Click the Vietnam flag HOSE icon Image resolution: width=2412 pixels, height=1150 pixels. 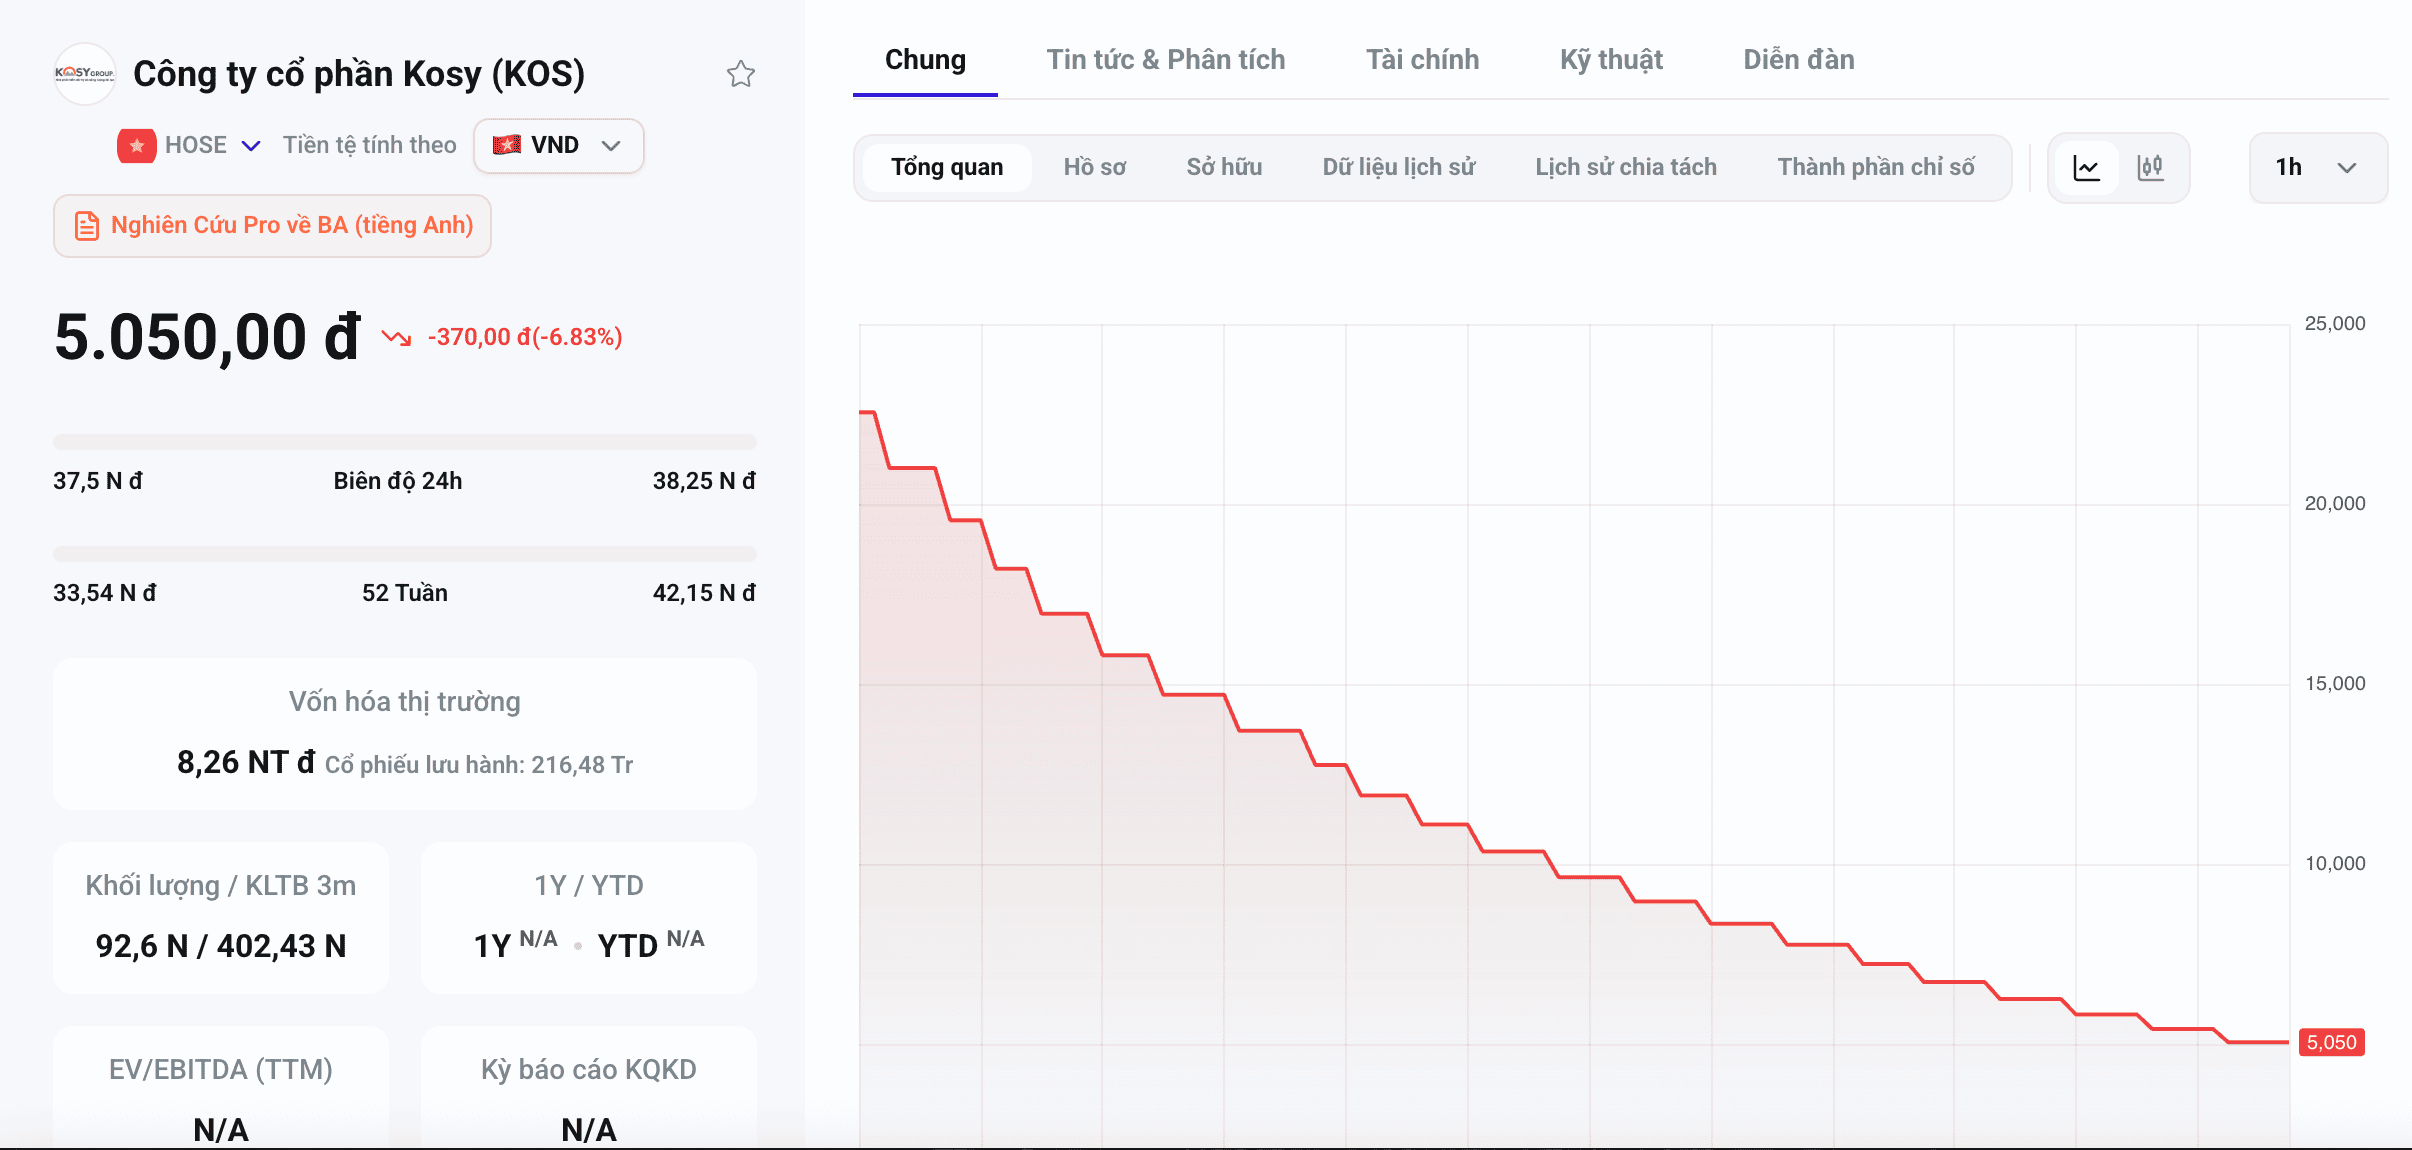click(x=137, y=146)
